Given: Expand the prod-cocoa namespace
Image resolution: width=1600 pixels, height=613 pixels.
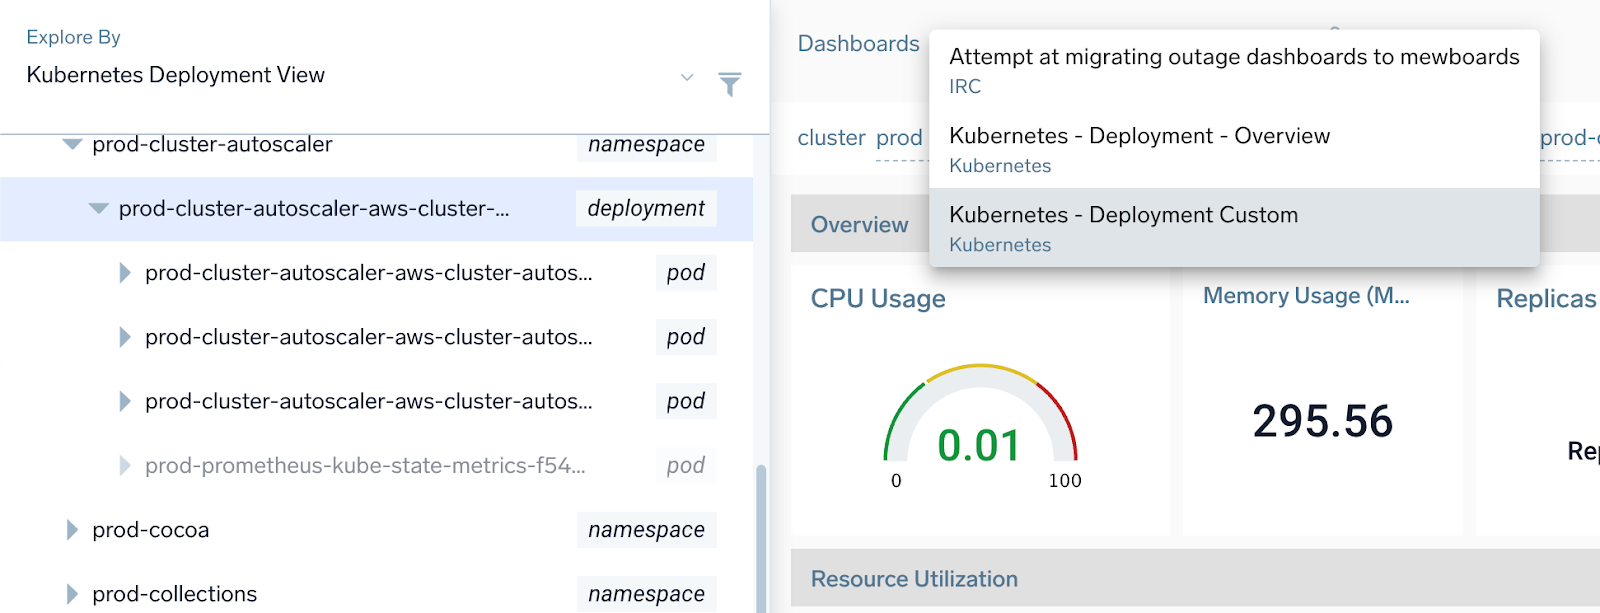Looking at the screenshot, I should pos(72,530).
